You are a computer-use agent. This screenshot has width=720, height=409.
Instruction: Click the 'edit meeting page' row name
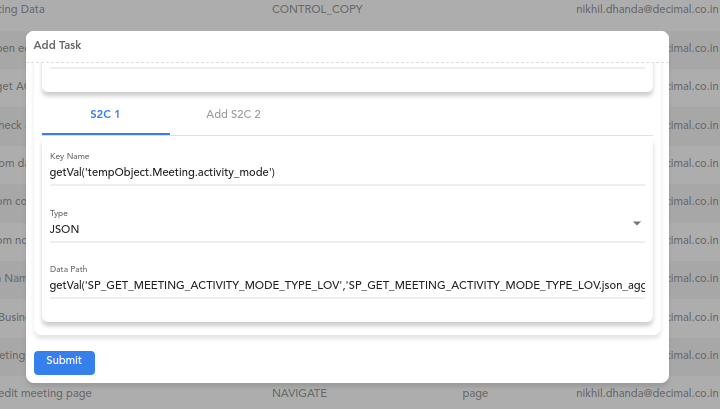(x=45, y=393)
